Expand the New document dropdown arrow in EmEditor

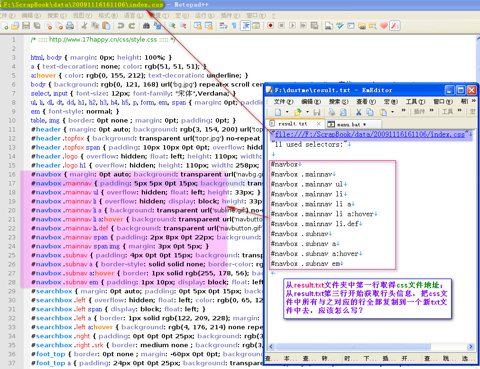click(287, 112)
